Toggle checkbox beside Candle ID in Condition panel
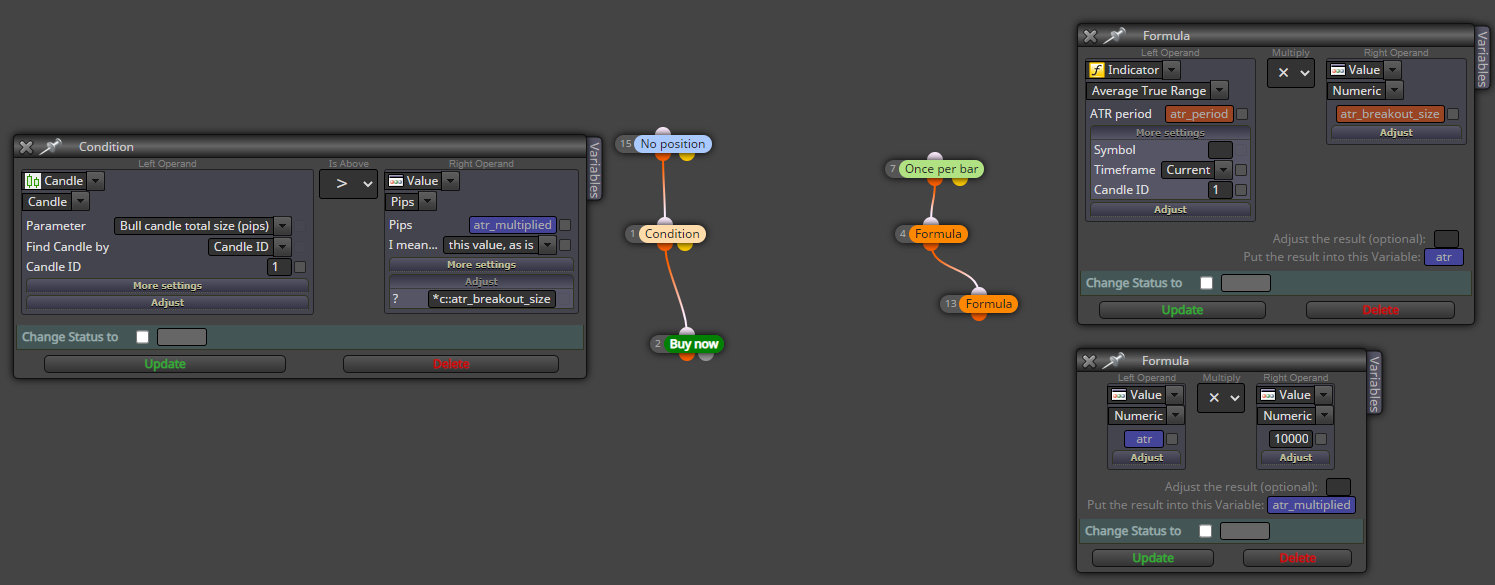 [x=300, y=267]
